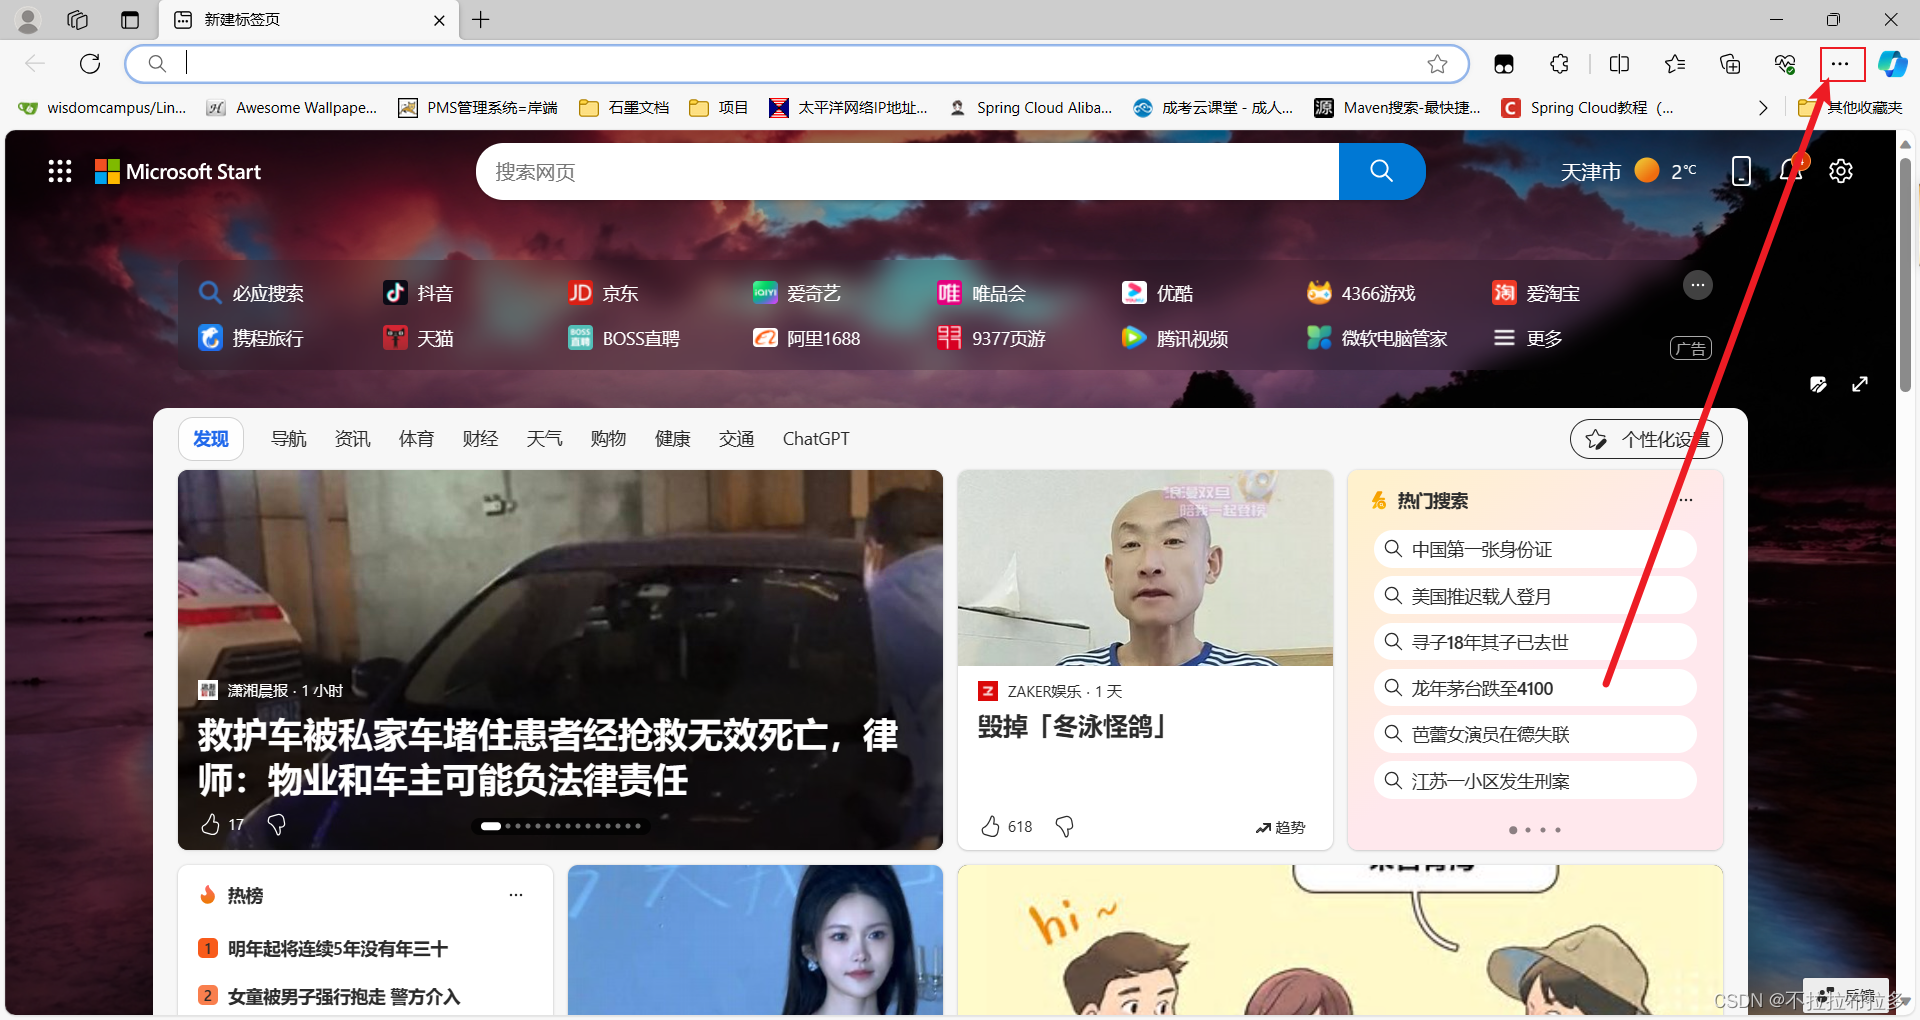Open Edge Settings and more menu
Screen dimensions: 1920x1020
[1840, 64]
